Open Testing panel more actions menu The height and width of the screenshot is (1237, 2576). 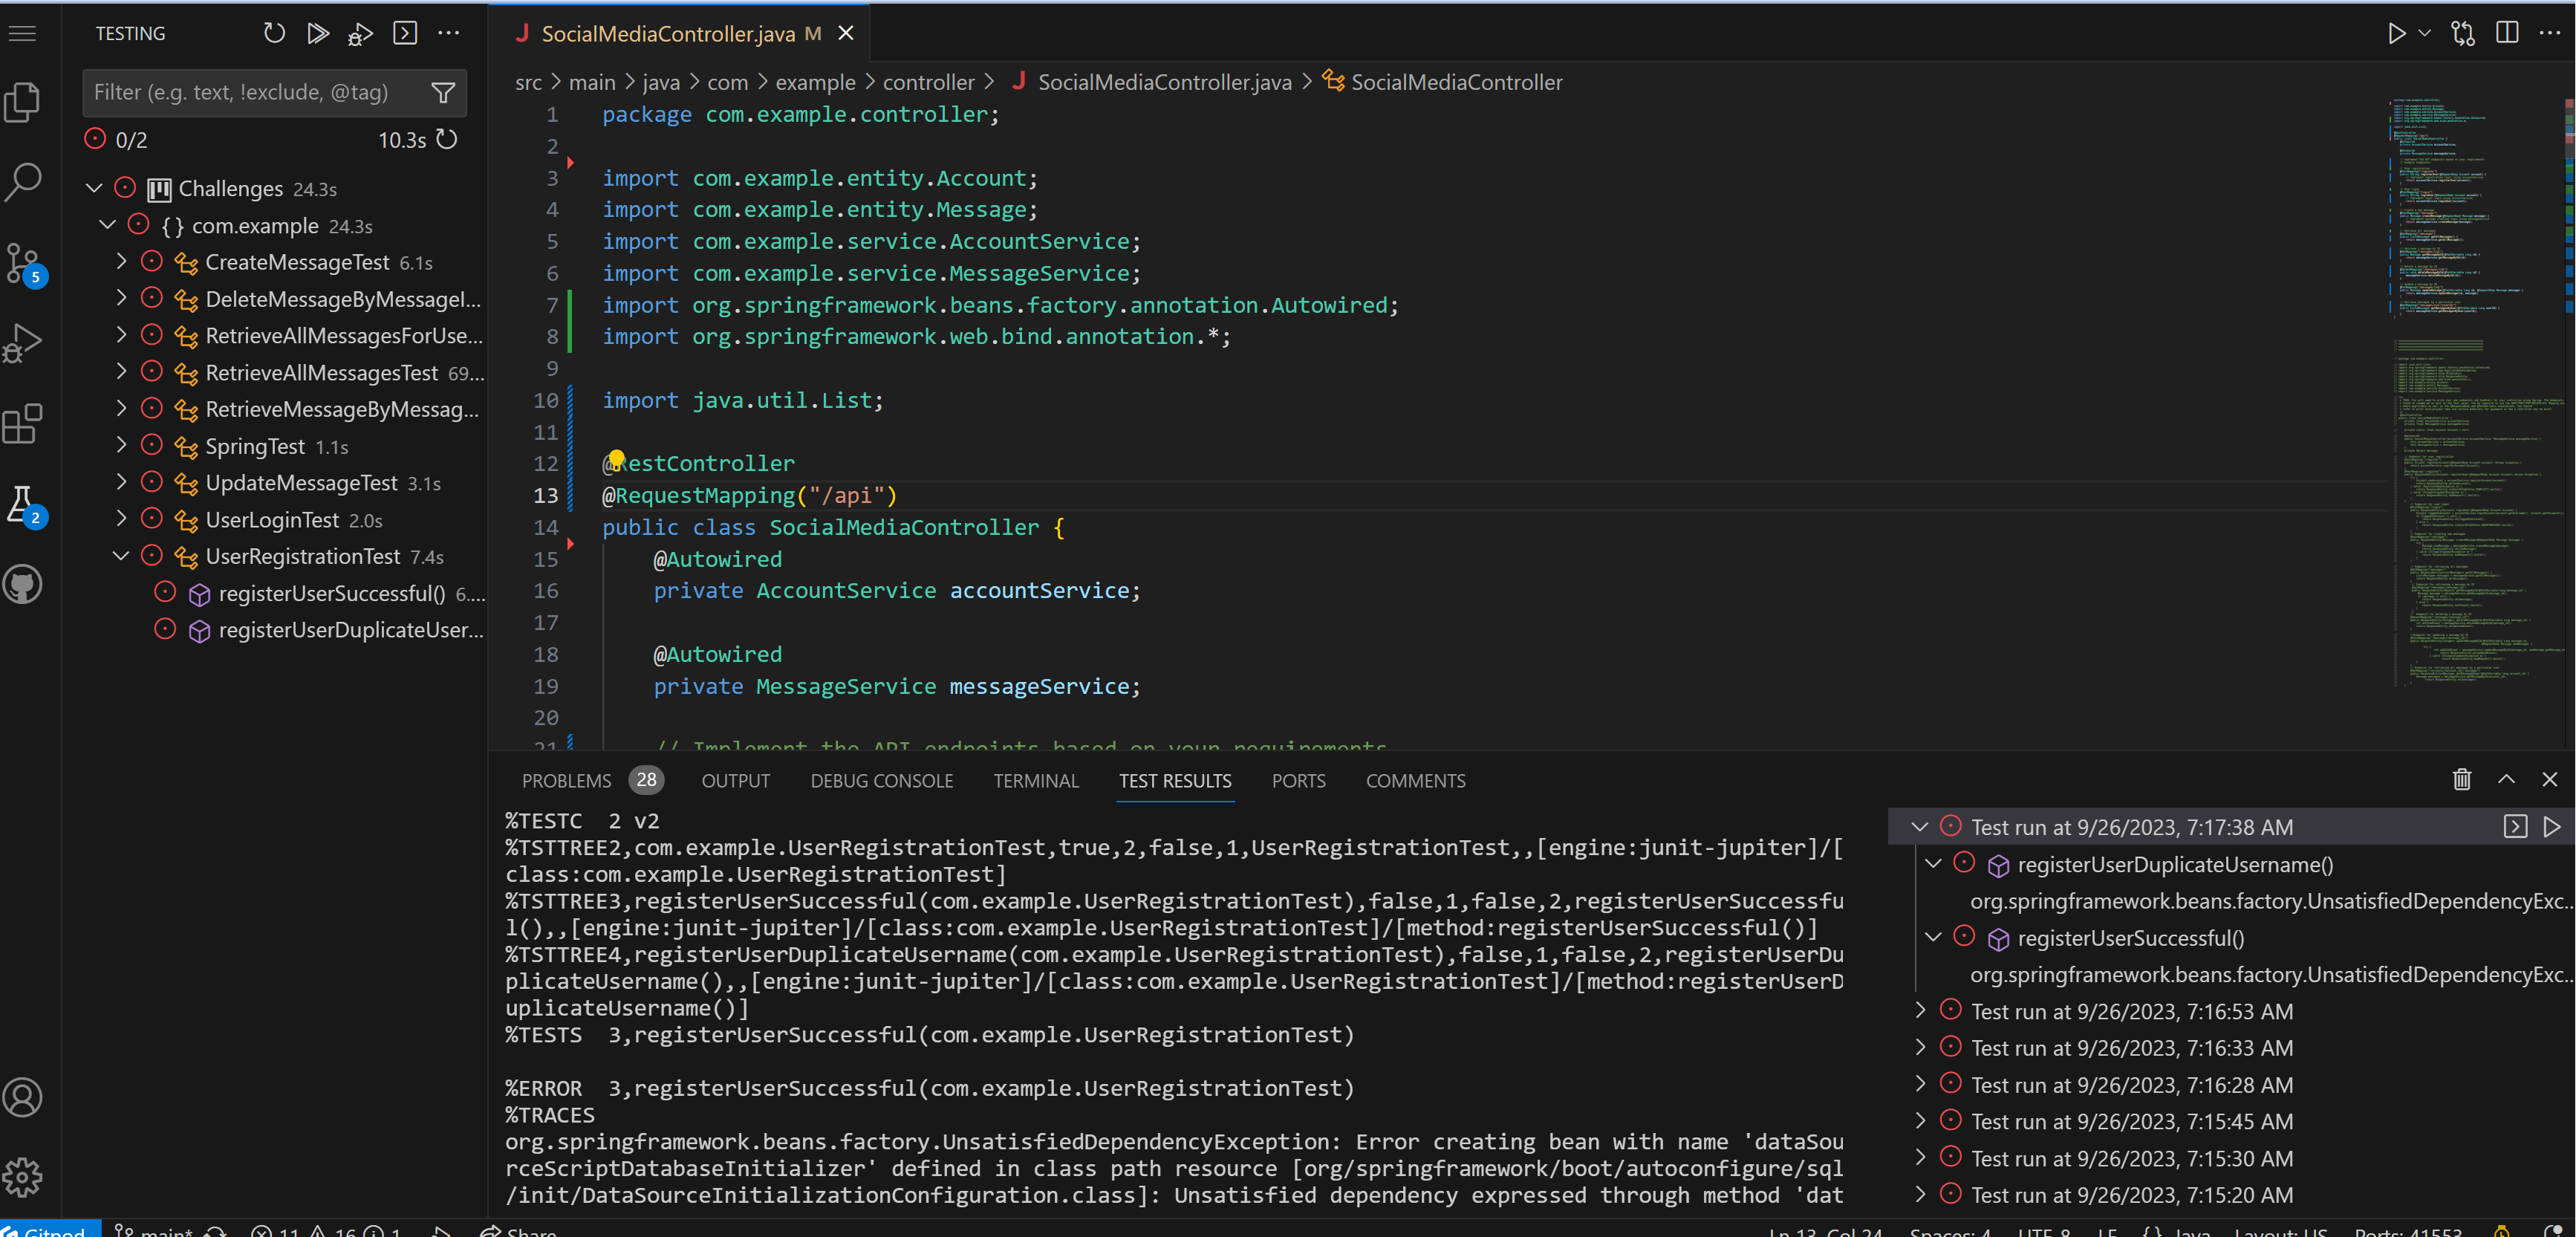449,33
